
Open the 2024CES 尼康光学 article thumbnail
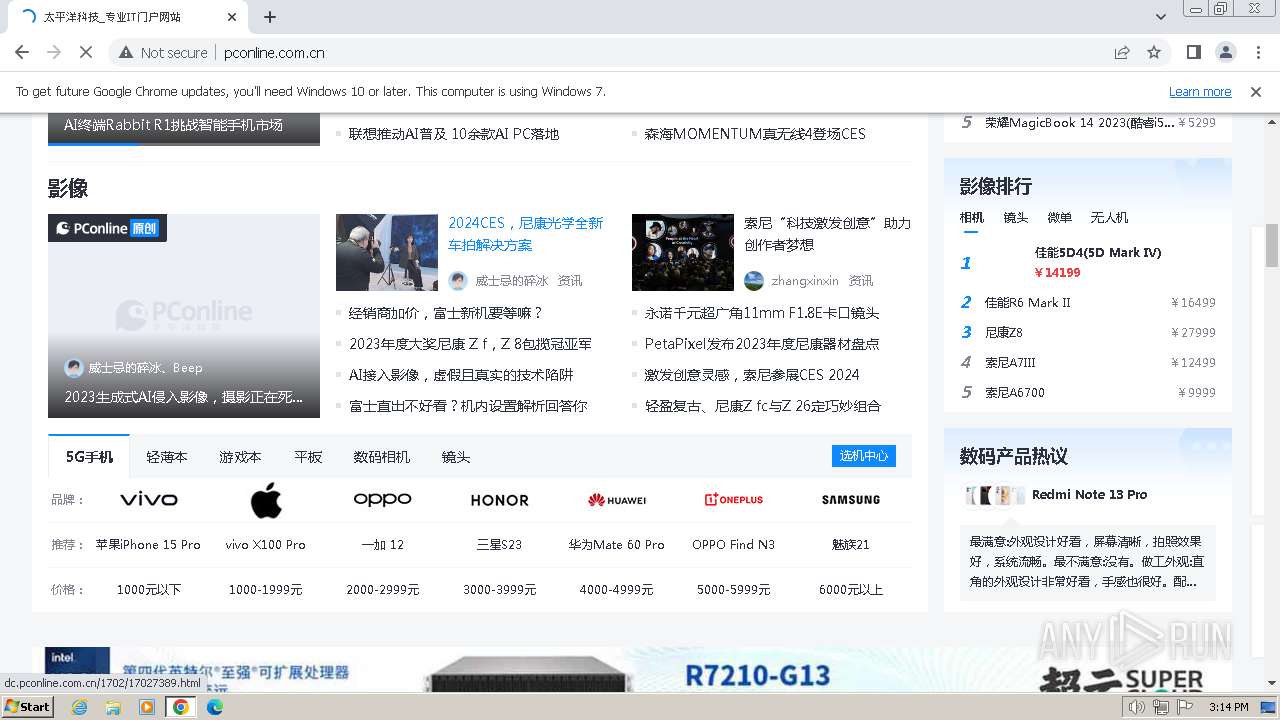click(x=387, y=252)
